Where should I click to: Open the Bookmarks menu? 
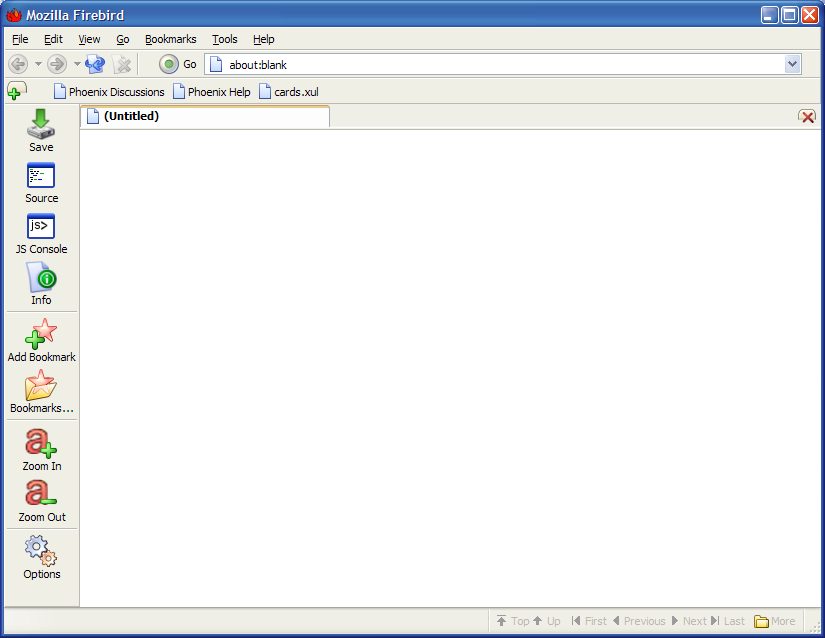[x=170, y=39]
